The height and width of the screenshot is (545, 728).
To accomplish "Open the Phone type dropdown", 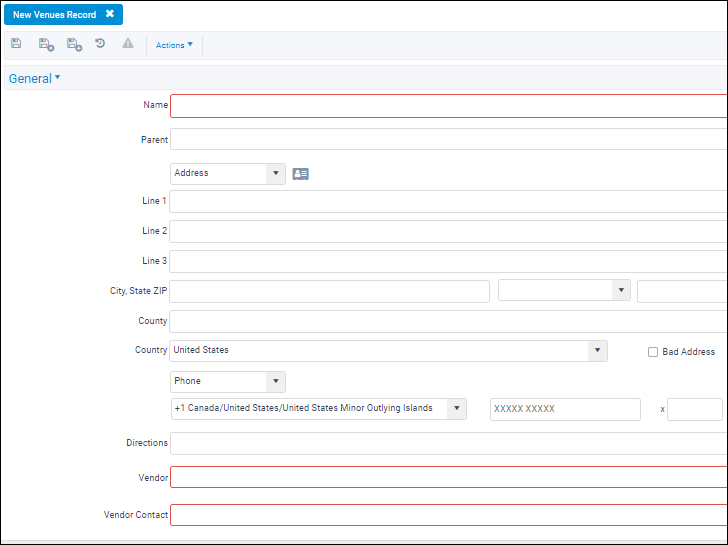I will point(228,382).
